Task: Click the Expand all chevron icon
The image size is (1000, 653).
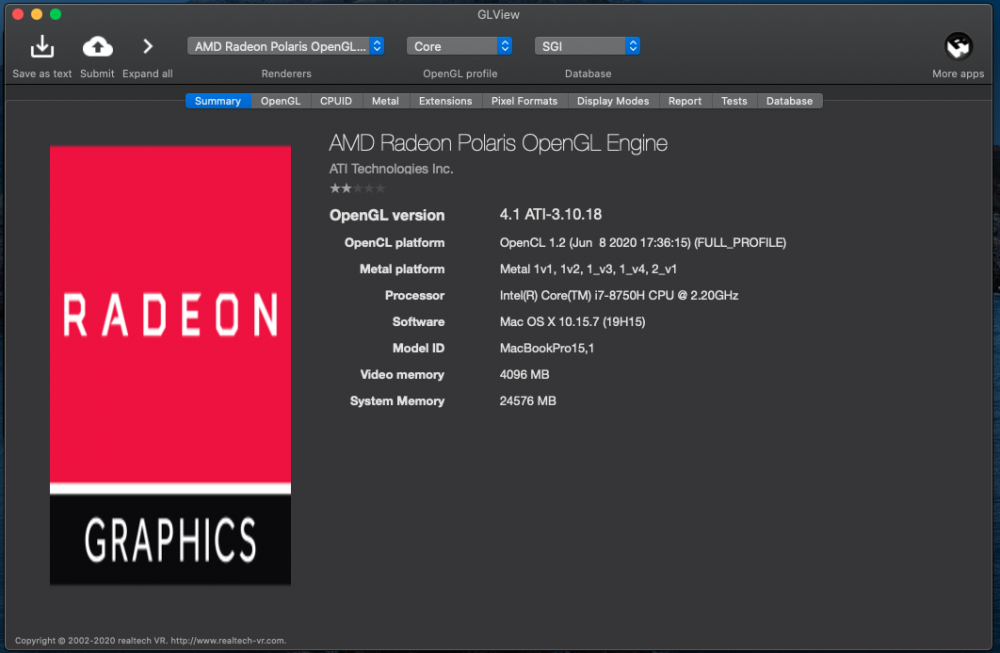Action: click(147, 47)
